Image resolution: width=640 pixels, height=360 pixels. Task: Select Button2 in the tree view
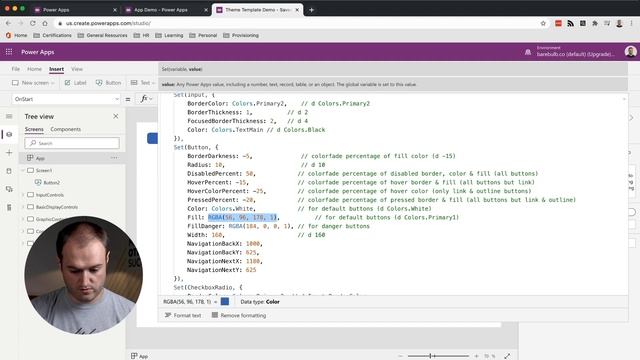tap(51, 182)
